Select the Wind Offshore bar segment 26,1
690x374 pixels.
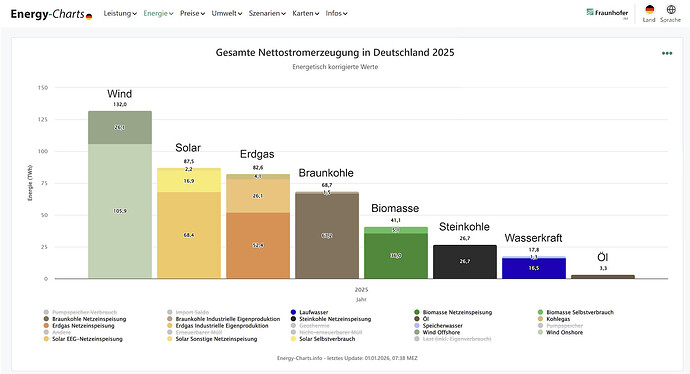pyautogui.click(x=120, y=128)
